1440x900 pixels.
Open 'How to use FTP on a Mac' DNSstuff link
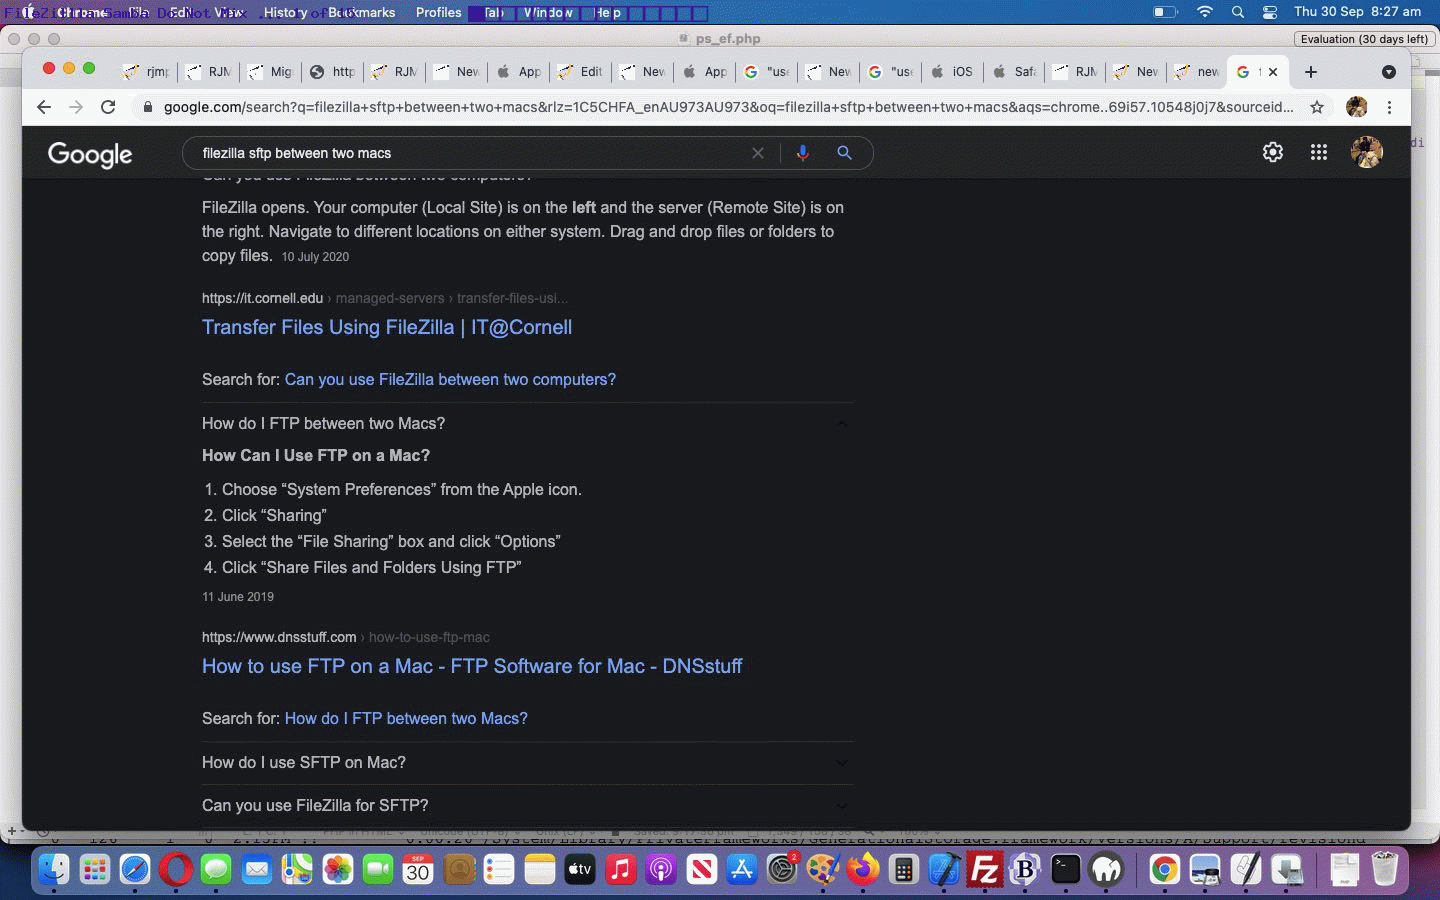[x=472, y=667]
